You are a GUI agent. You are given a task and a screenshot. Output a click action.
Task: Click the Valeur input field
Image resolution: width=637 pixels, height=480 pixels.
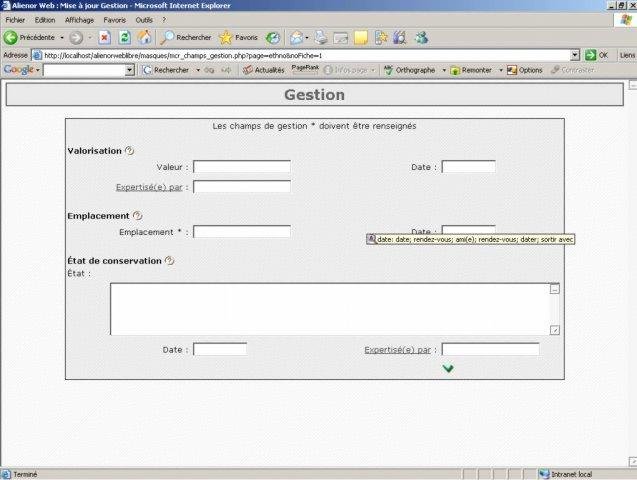coord(242,166)
